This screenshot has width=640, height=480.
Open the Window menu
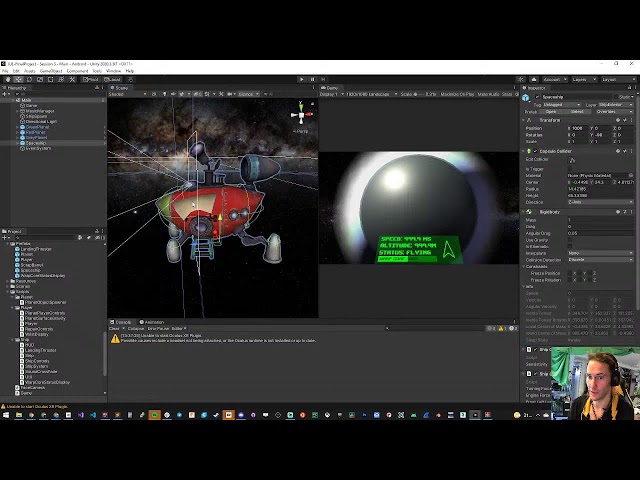(113, 71)
